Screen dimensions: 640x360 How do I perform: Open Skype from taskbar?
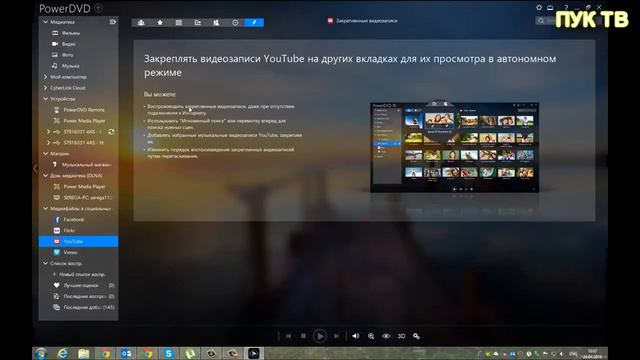click(x=169, y=353)
